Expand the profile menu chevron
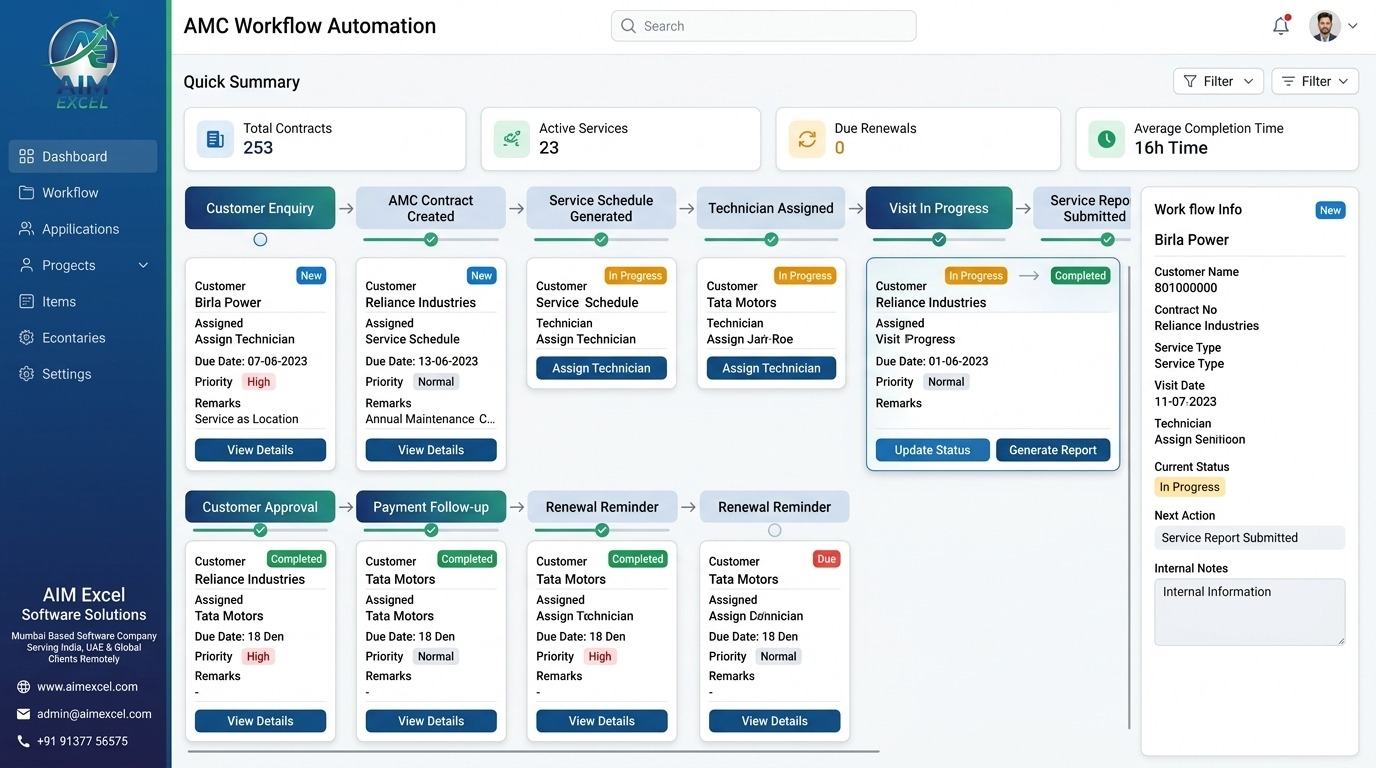Viewport: 1376px width, 768px height. [x=1353, y=26]
